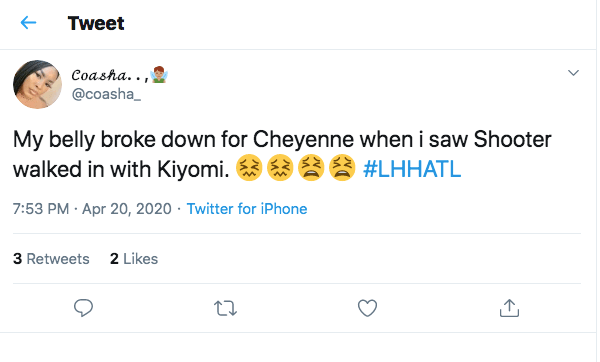This screenshot has height=362, width=600.
Task: View the 2 Likes list
Action: [x=134, y=259]
